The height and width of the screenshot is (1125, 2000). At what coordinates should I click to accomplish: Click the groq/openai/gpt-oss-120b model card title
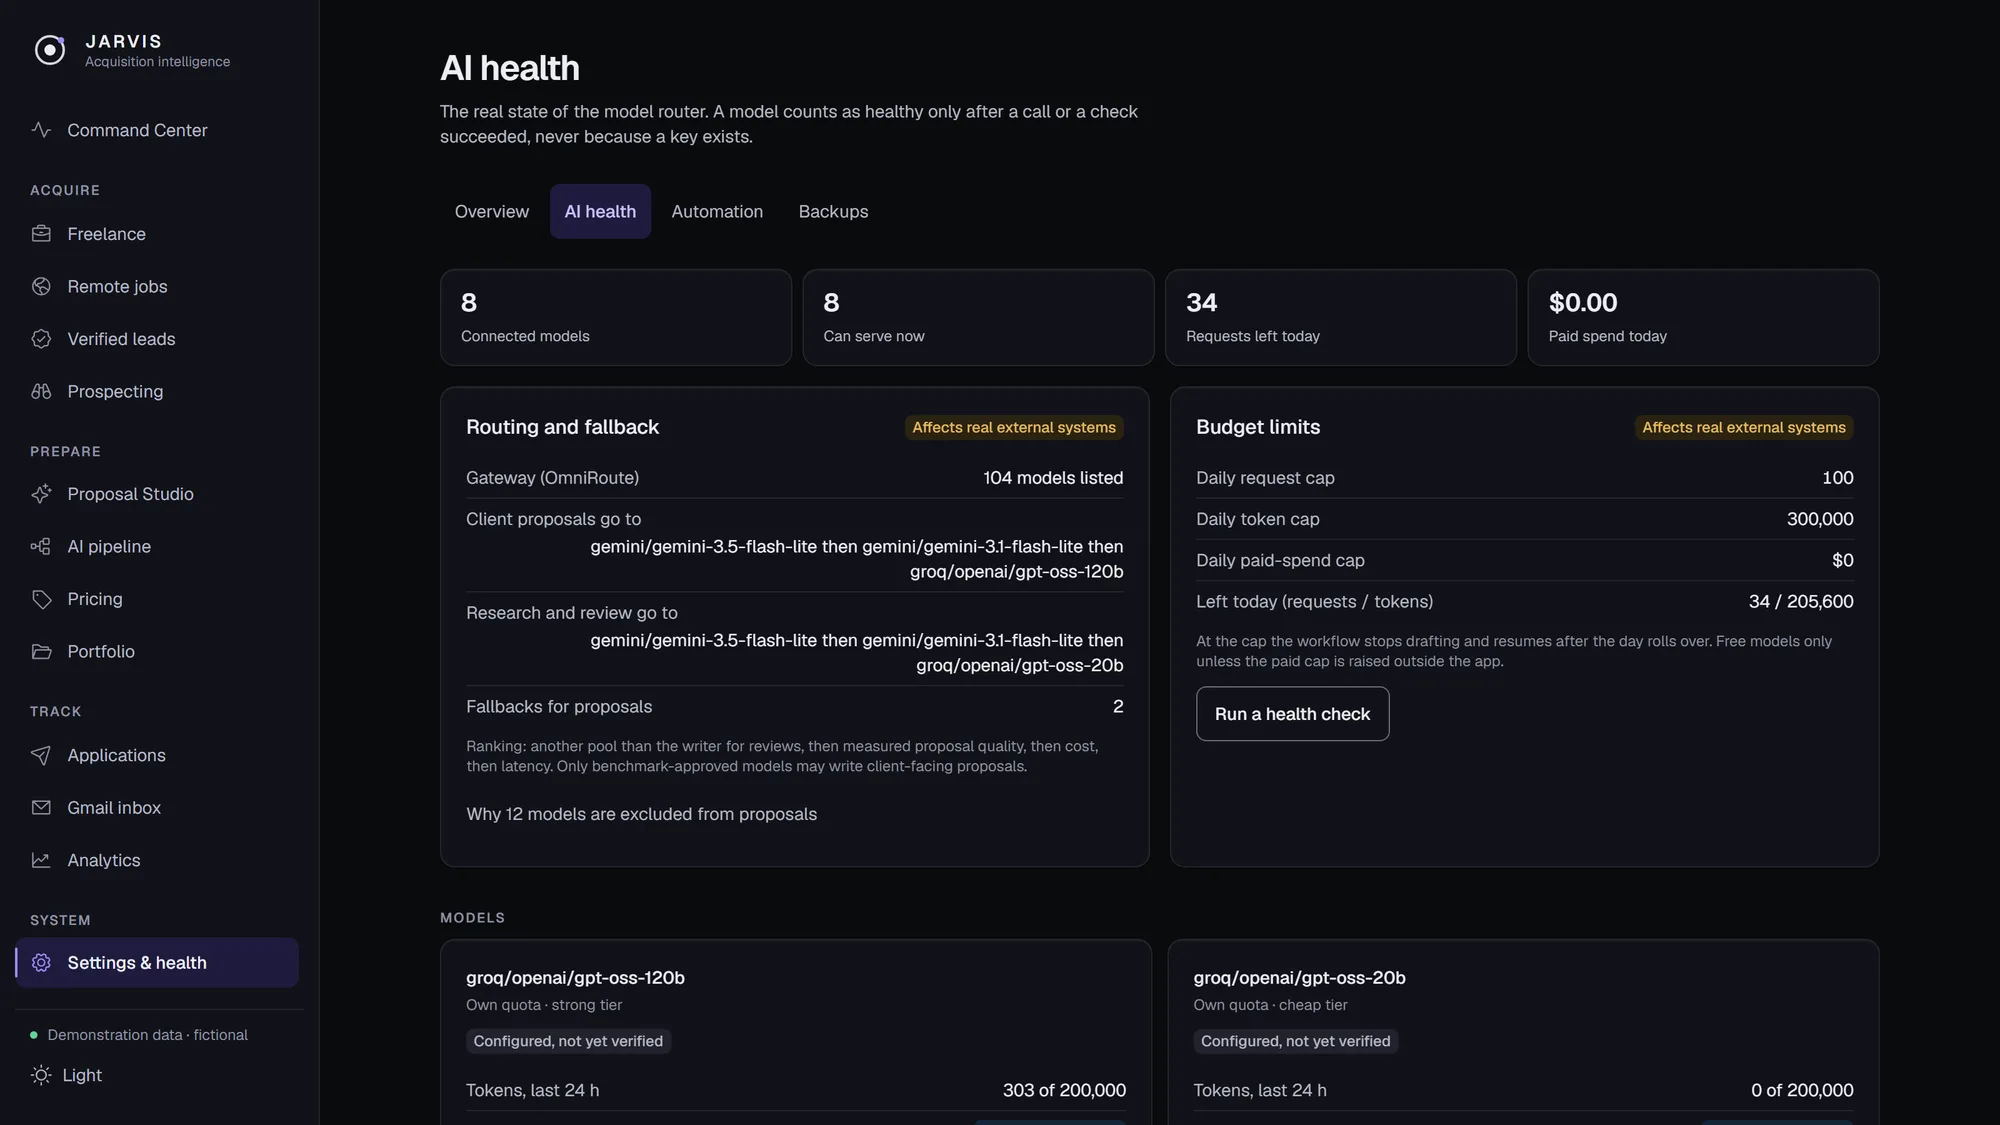click(575, 977)
